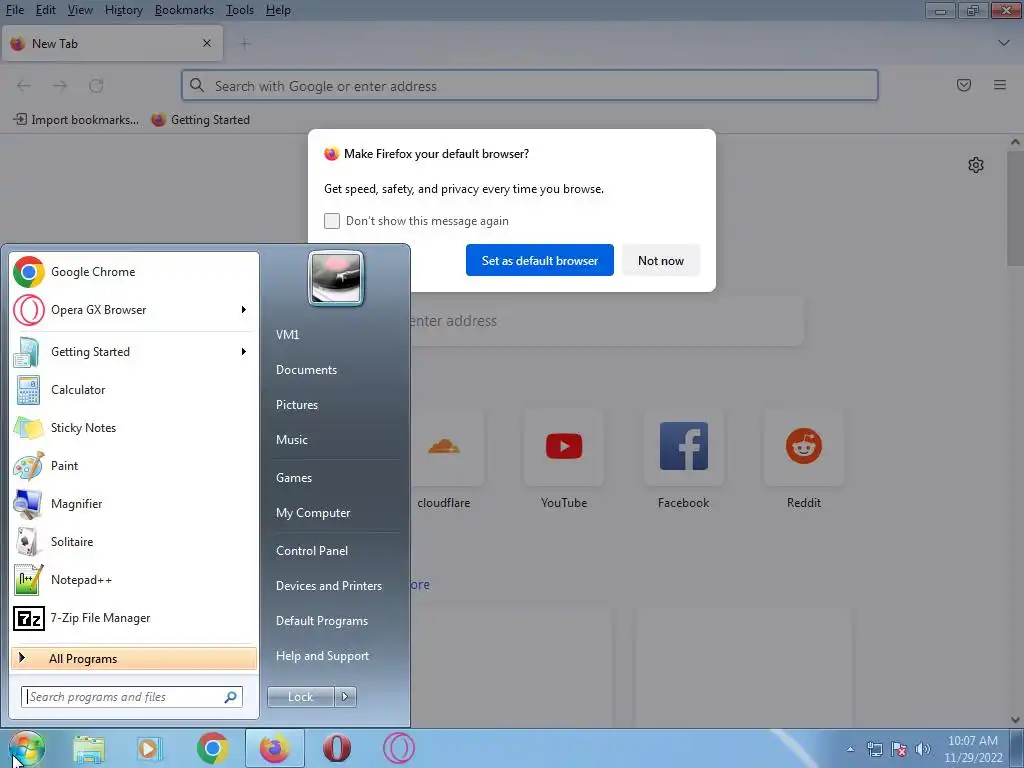Open Documents from Start menu

[x=306, y=370]
